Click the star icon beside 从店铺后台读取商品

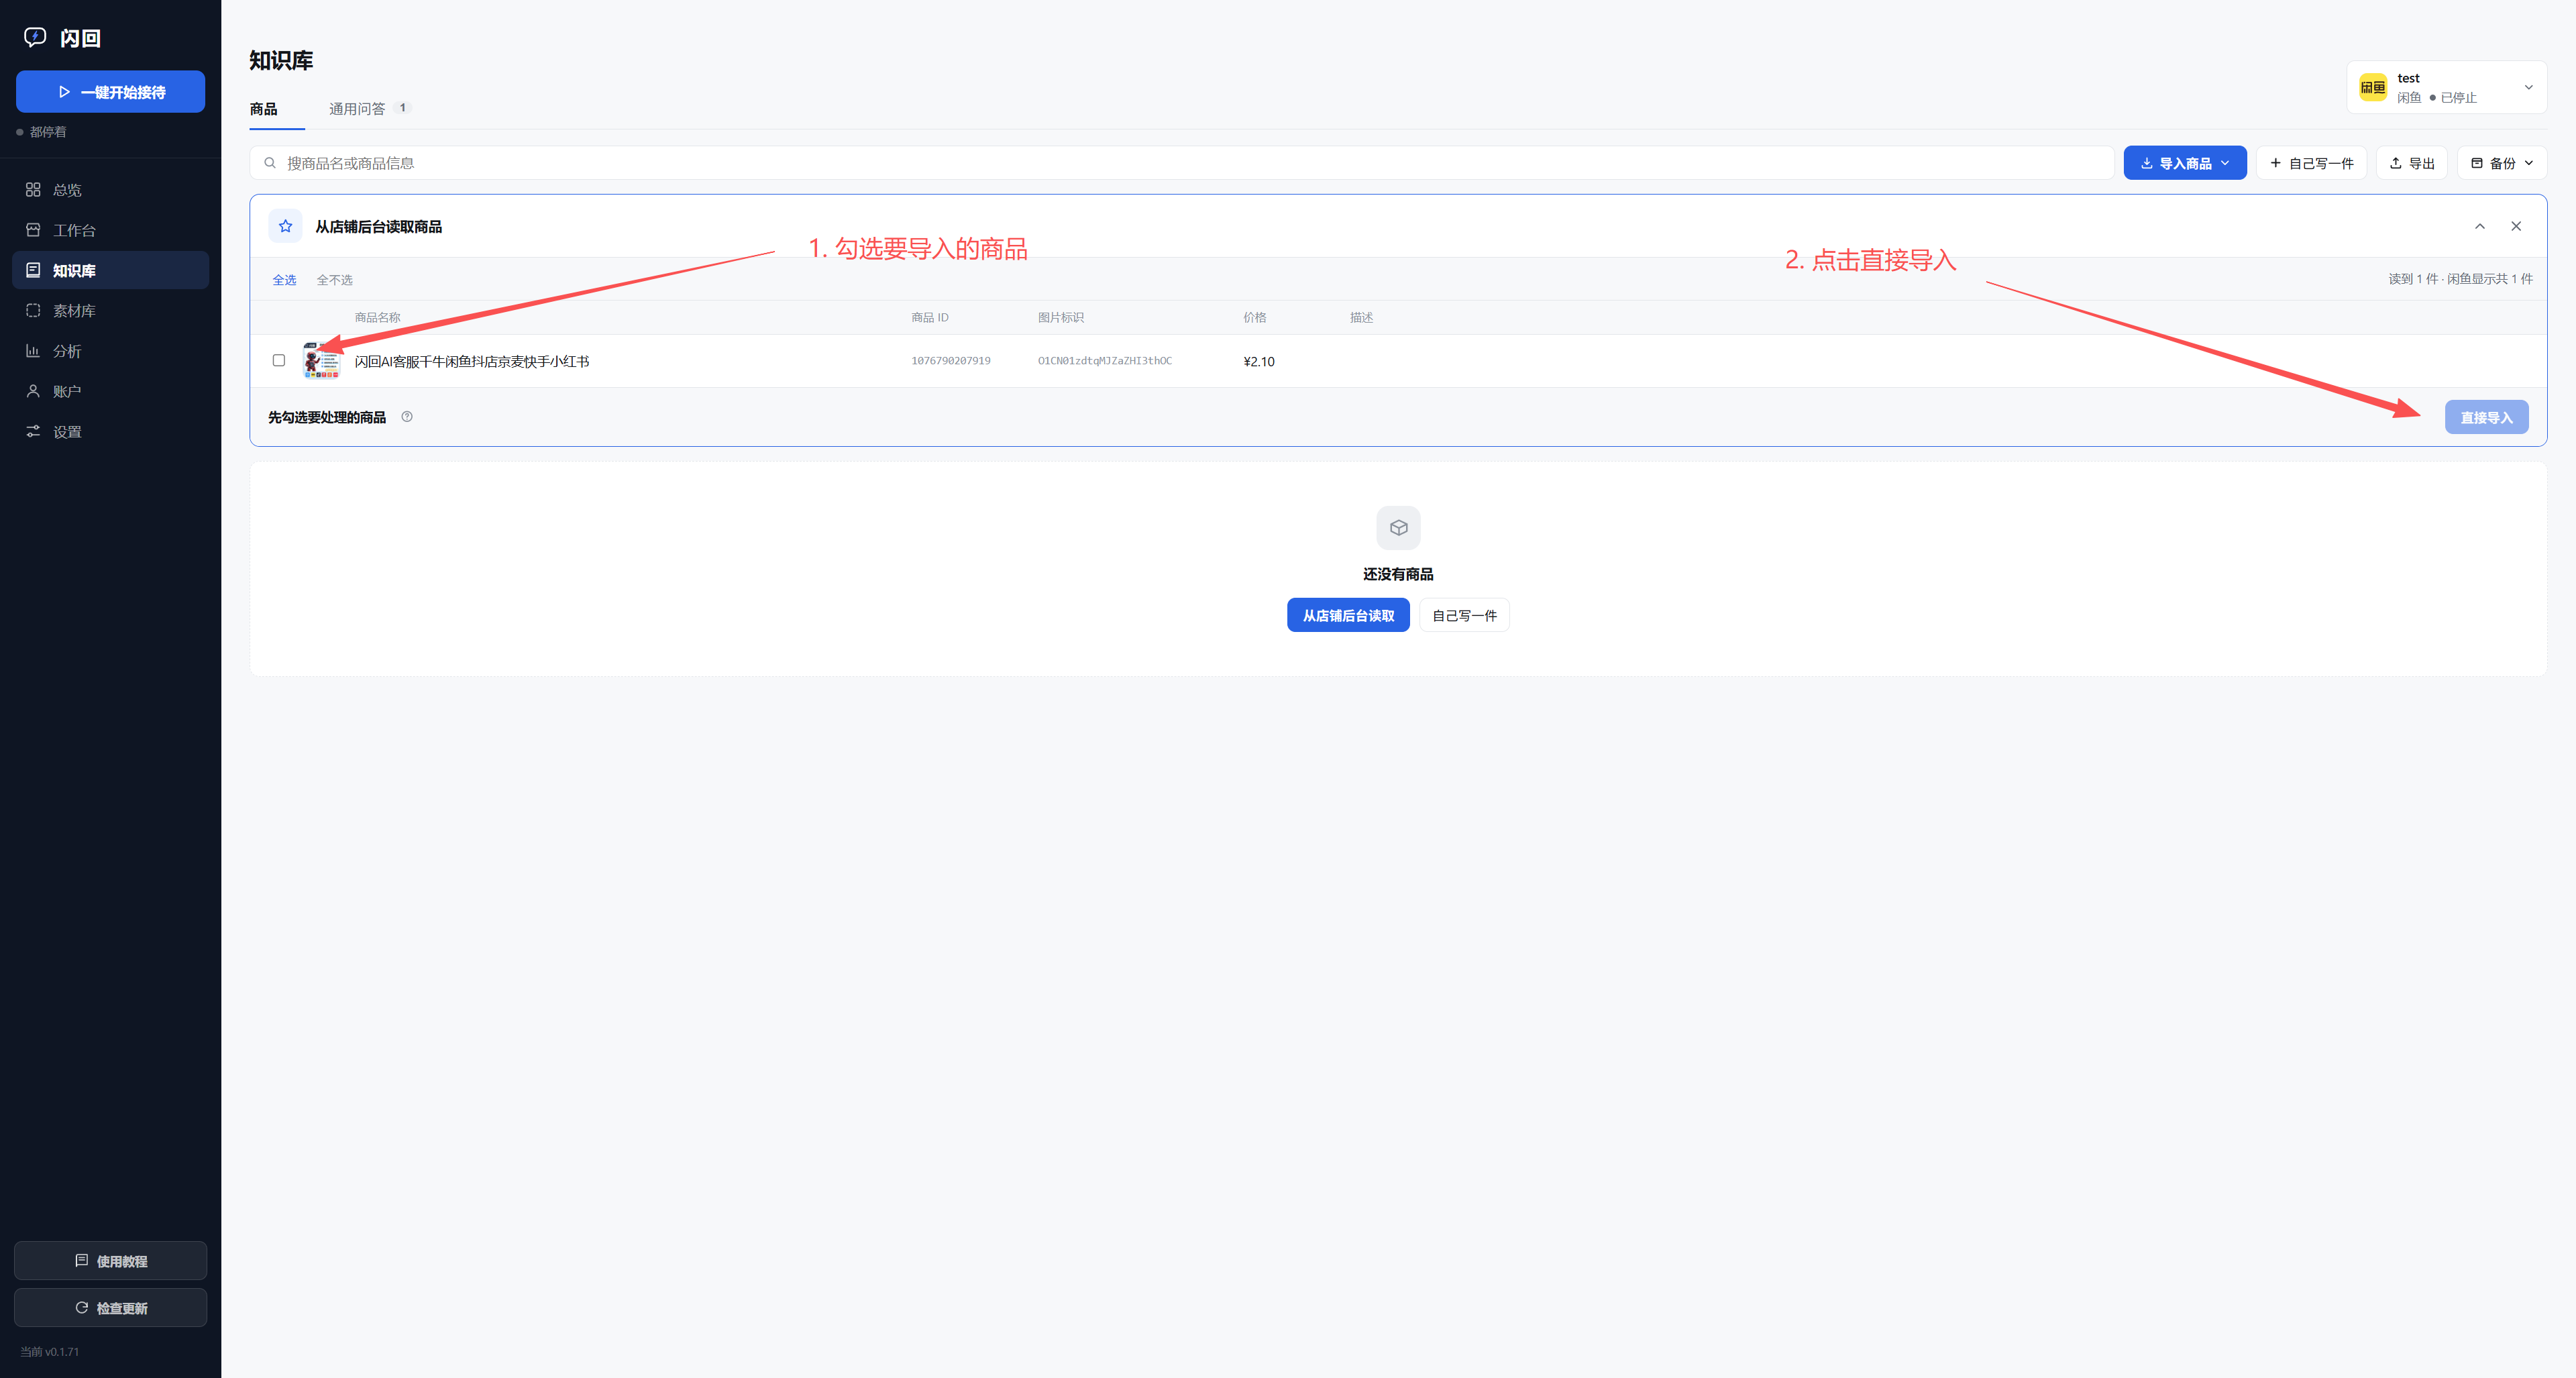[285, 226]
